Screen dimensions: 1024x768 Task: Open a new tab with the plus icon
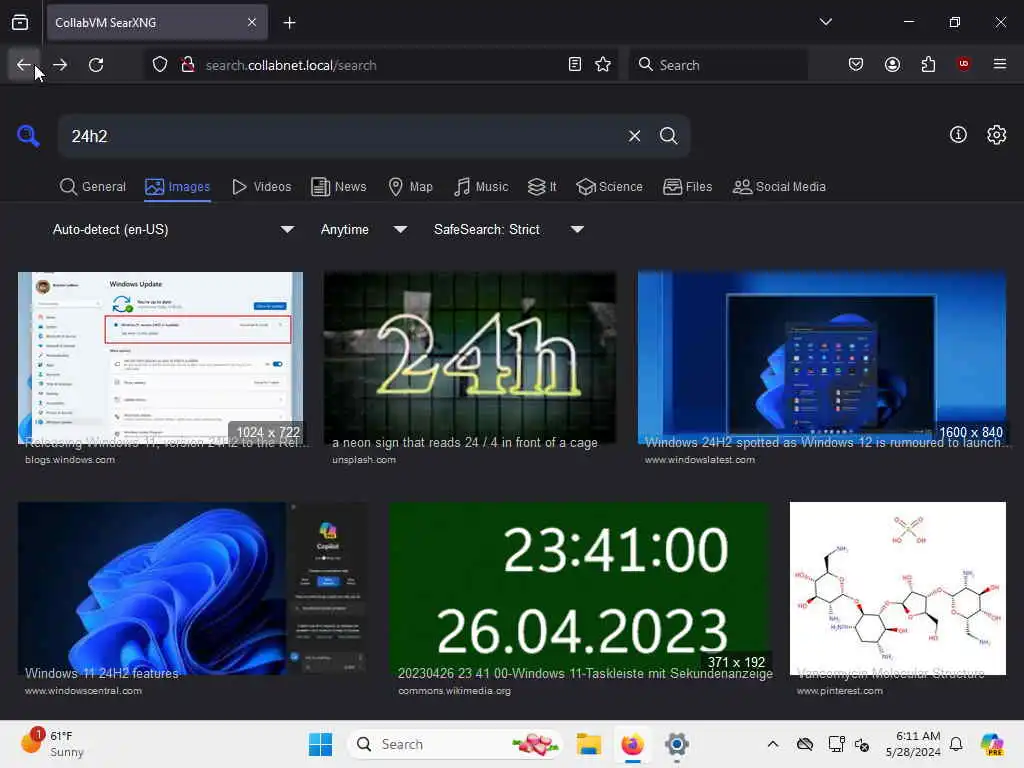click(x=289, y=23)
